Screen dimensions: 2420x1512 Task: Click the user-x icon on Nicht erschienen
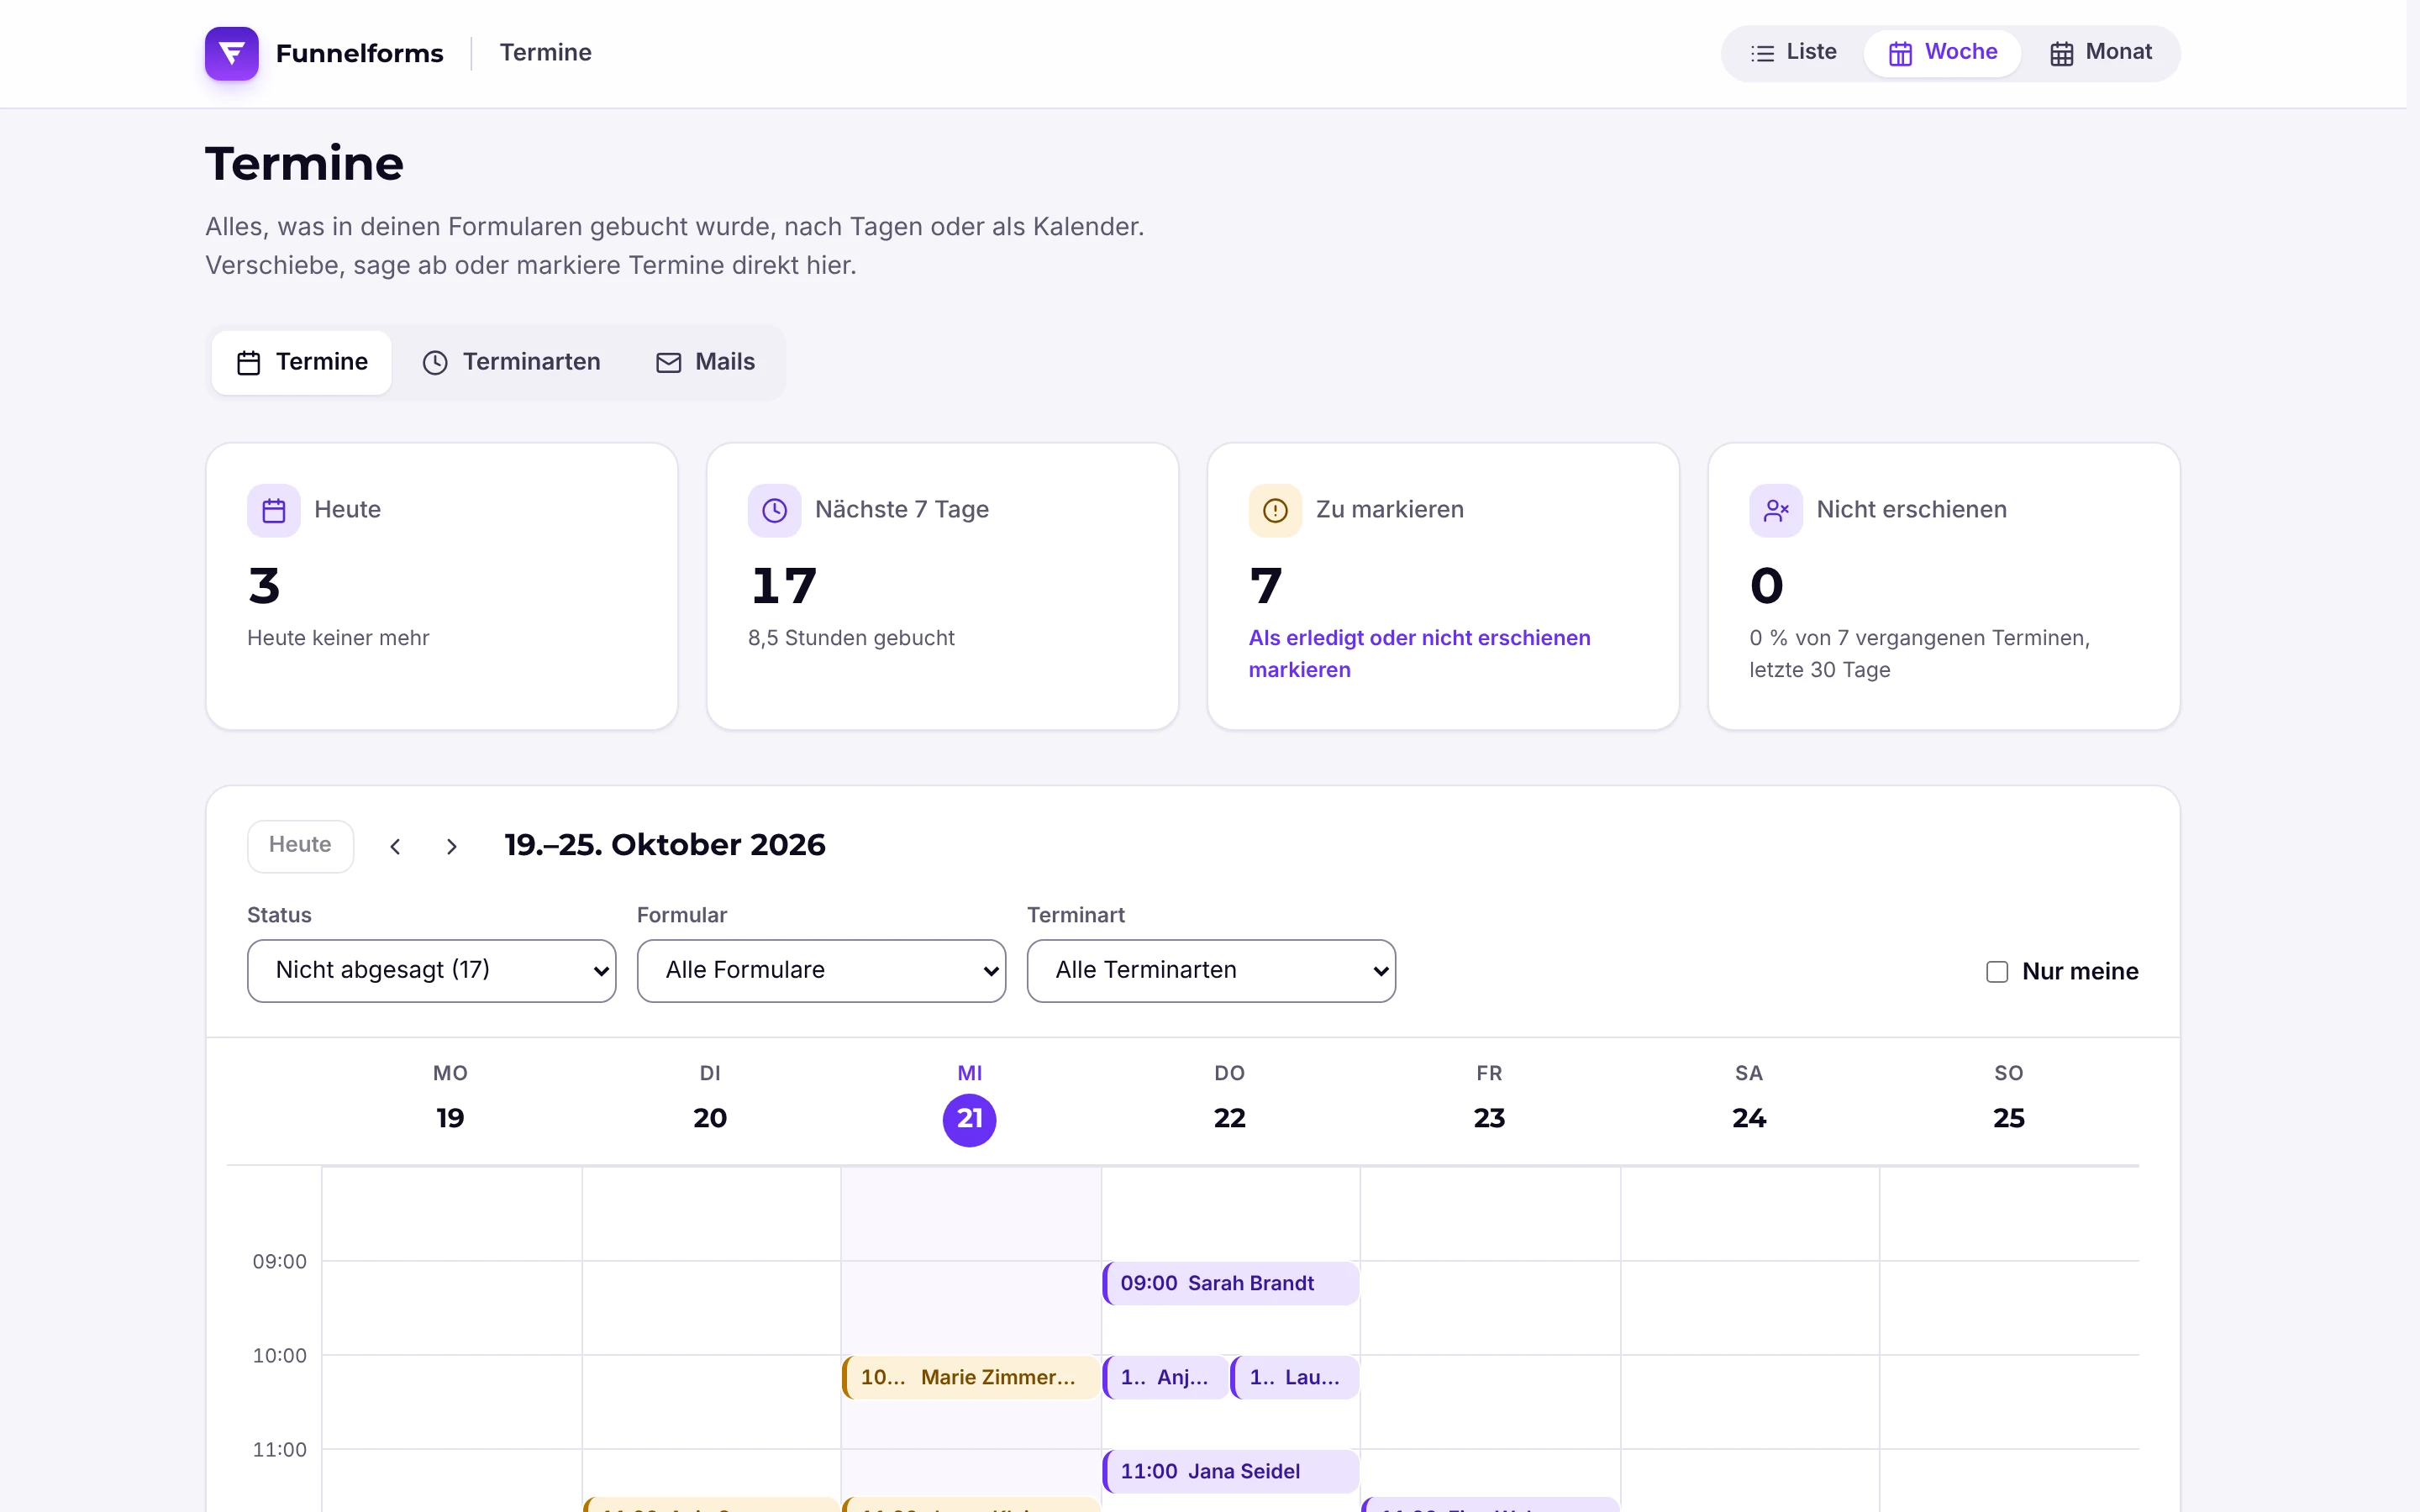tap(1775, 510)
